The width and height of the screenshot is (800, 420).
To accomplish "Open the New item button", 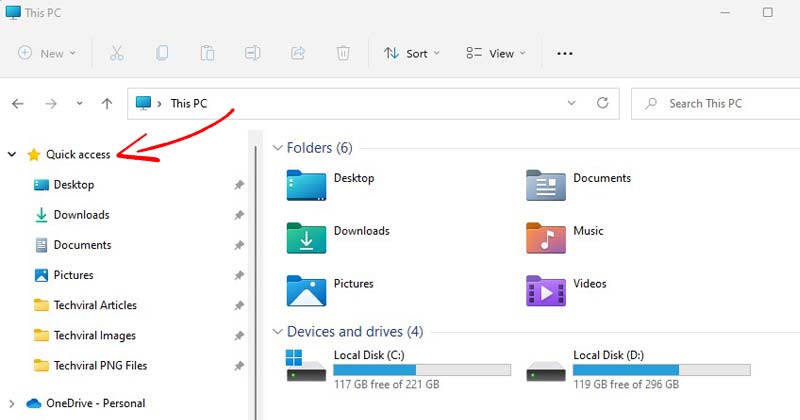I will point(47,53).
